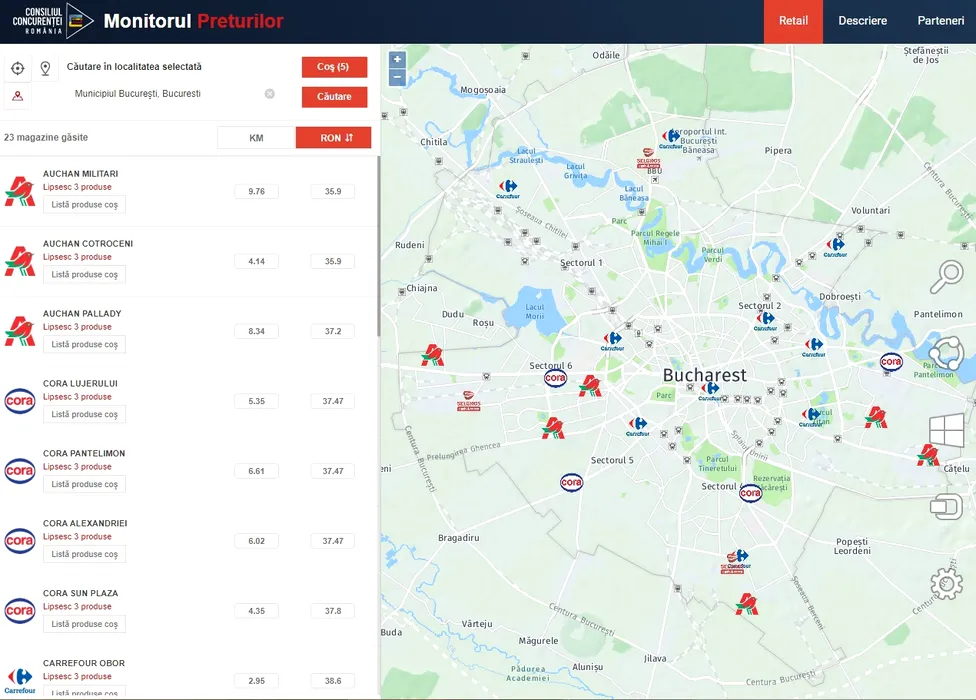Open the devices charm icon
The height and width of the screenshot is (700, 976).
click(945, 507)
